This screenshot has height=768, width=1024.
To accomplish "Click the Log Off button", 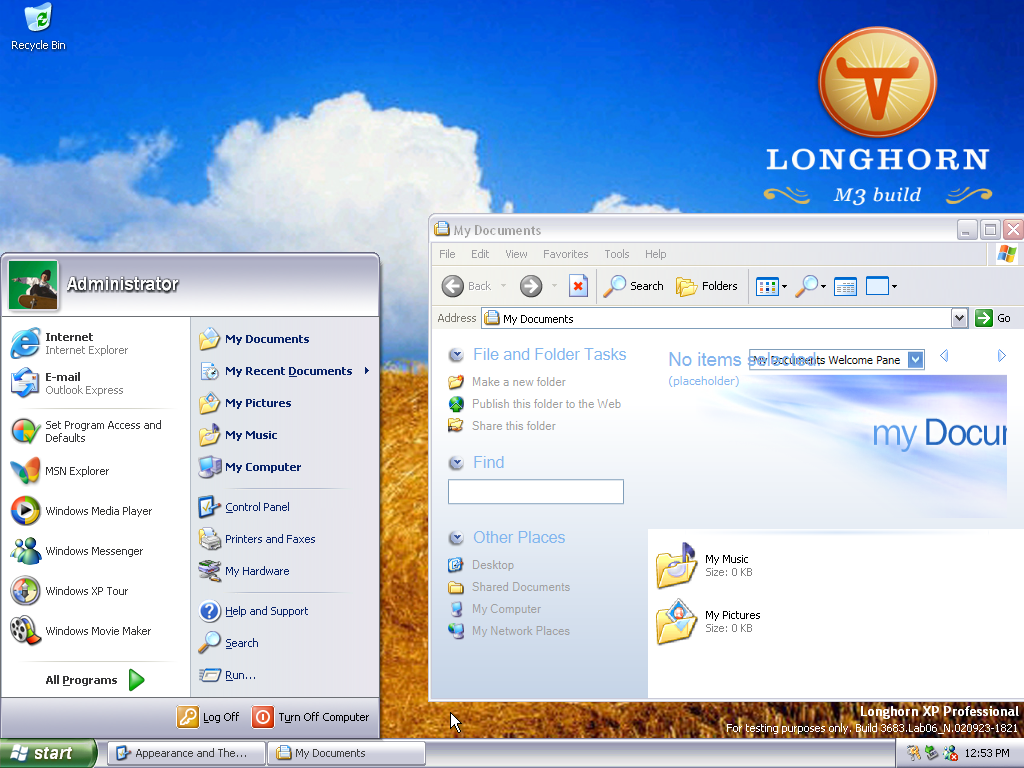I will tap(208, 716).
